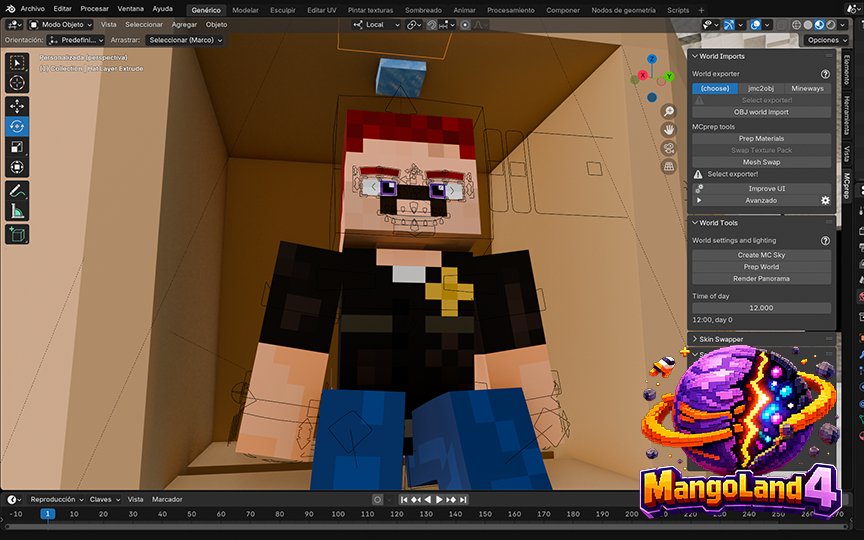Select the jmc2obj exporter option

click(x=761, y=88)
